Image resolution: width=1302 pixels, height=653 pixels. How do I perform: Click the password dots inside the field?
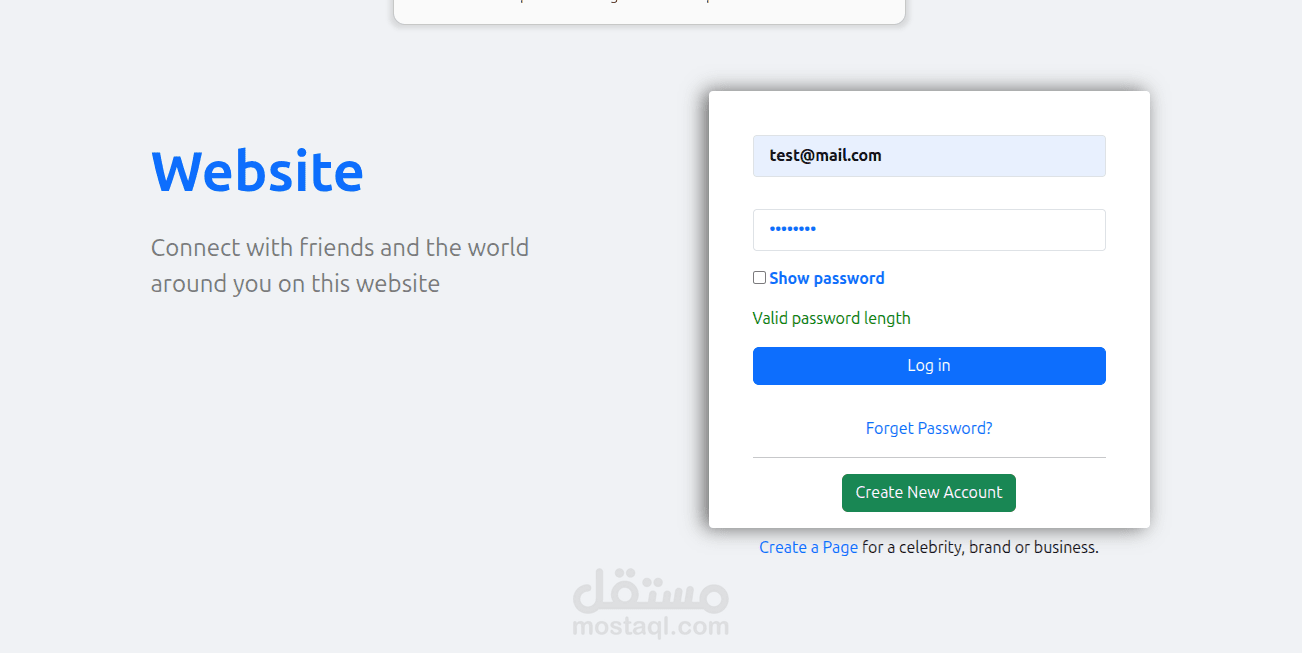(x=792, y=230)
